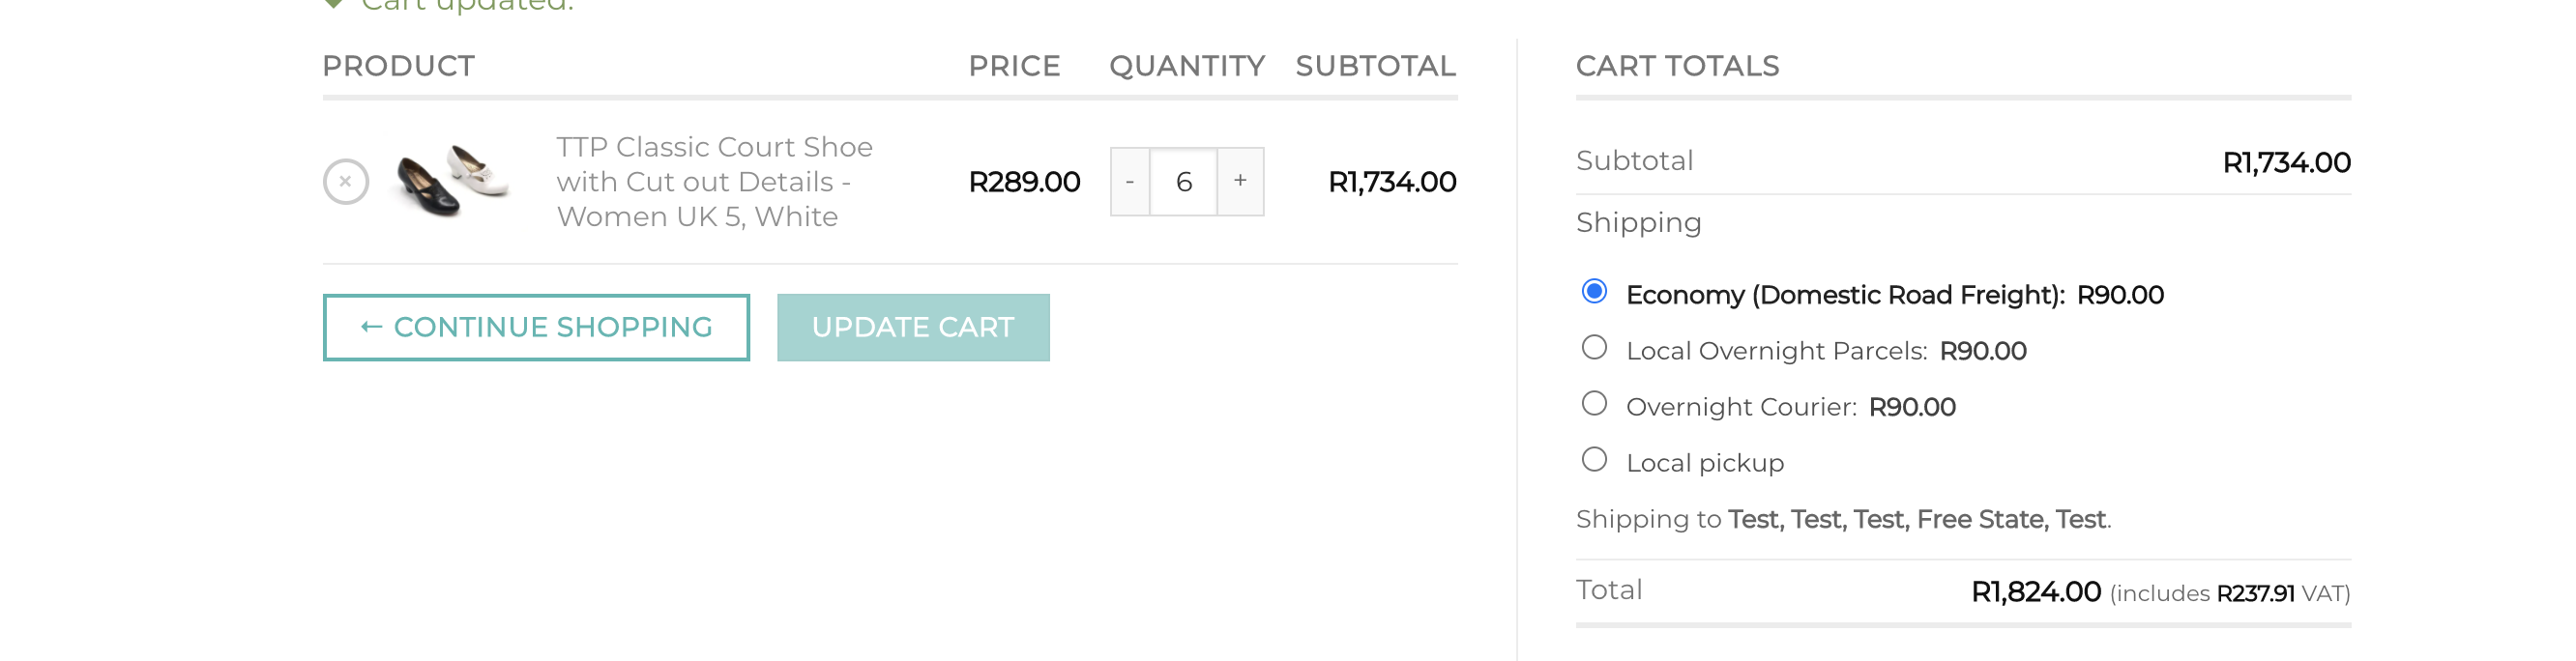Click the Local Overnight Parcels label text
This screenshot has height=661, width=2576.
[1776, 352]
